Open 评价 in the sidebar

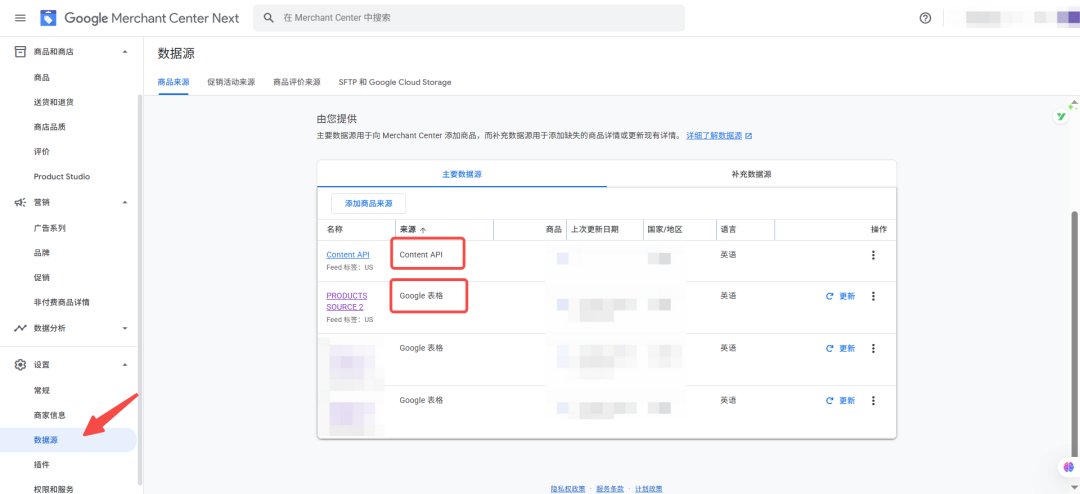(x=41, y=152)
